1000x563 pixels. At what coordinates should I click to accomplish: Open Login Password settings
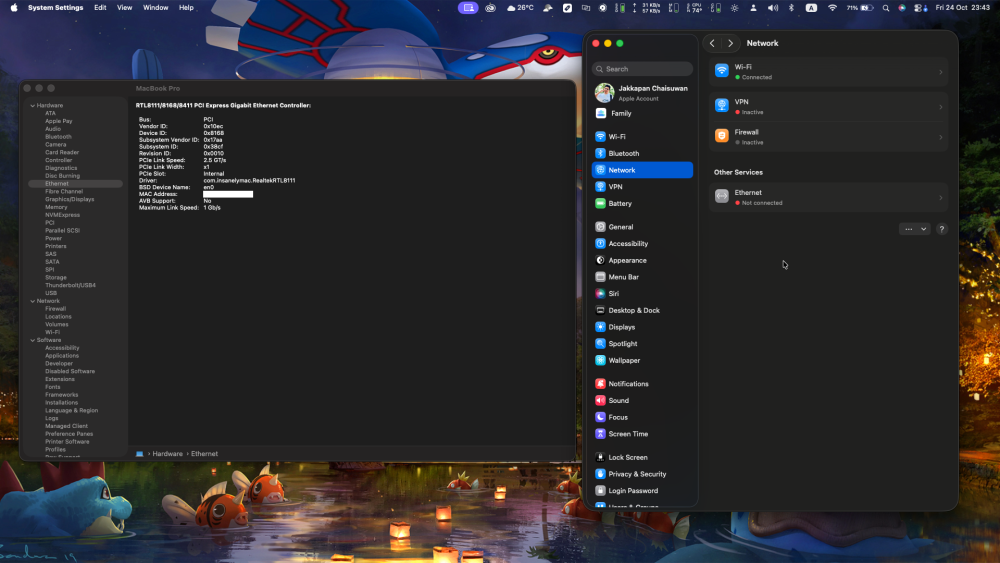pyautogui.click(x=642, y=490)
